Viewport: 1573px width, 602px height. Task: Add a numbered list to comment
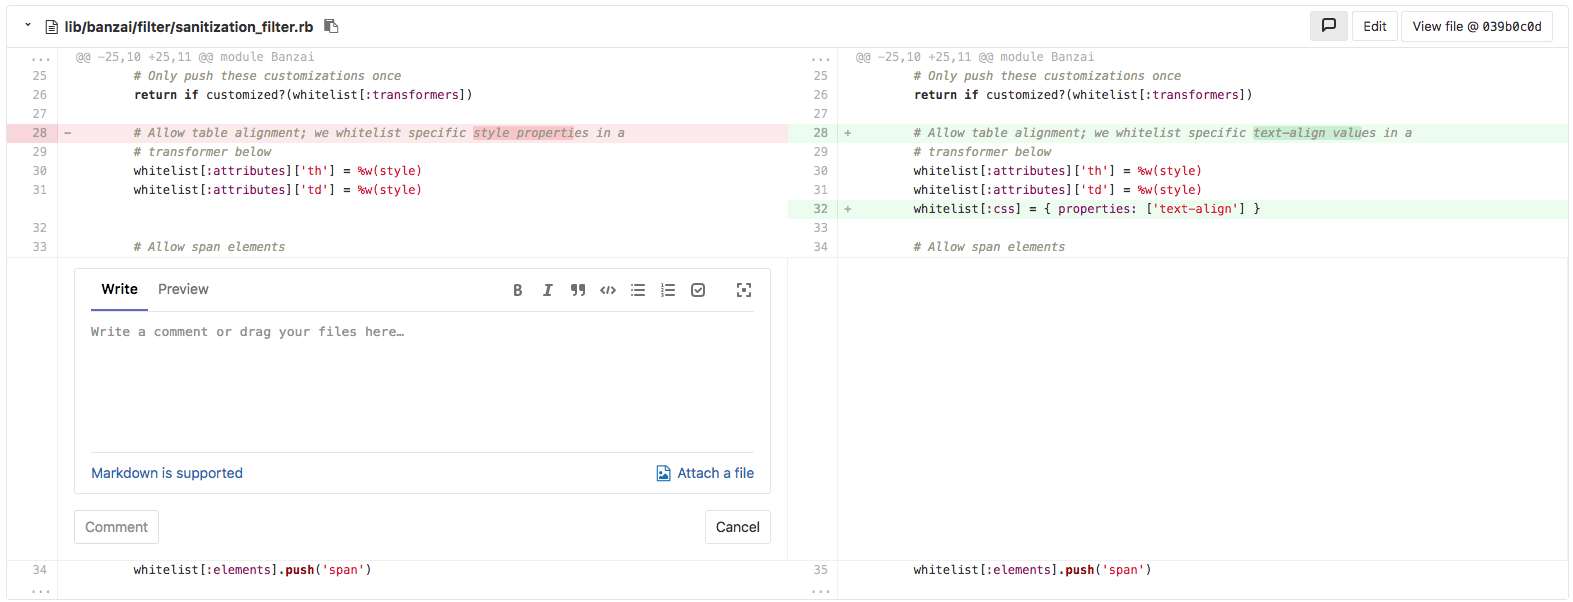[668, 290]
